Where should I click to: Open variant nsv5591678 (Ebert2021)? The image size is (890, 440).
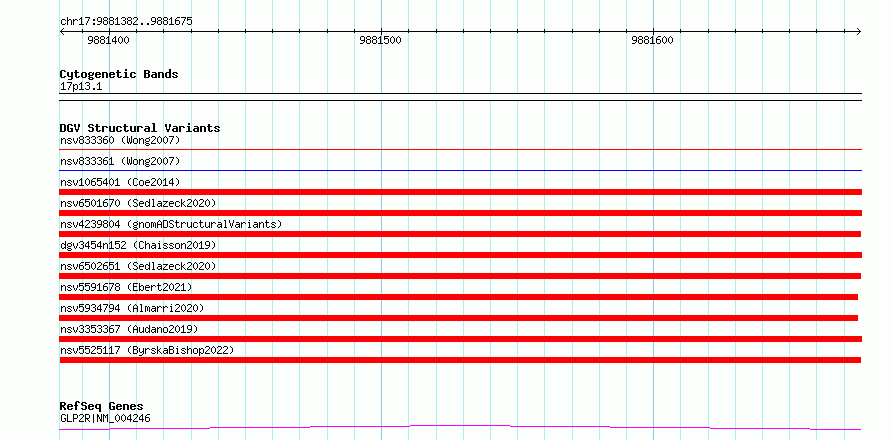click(x=126, y=287)
